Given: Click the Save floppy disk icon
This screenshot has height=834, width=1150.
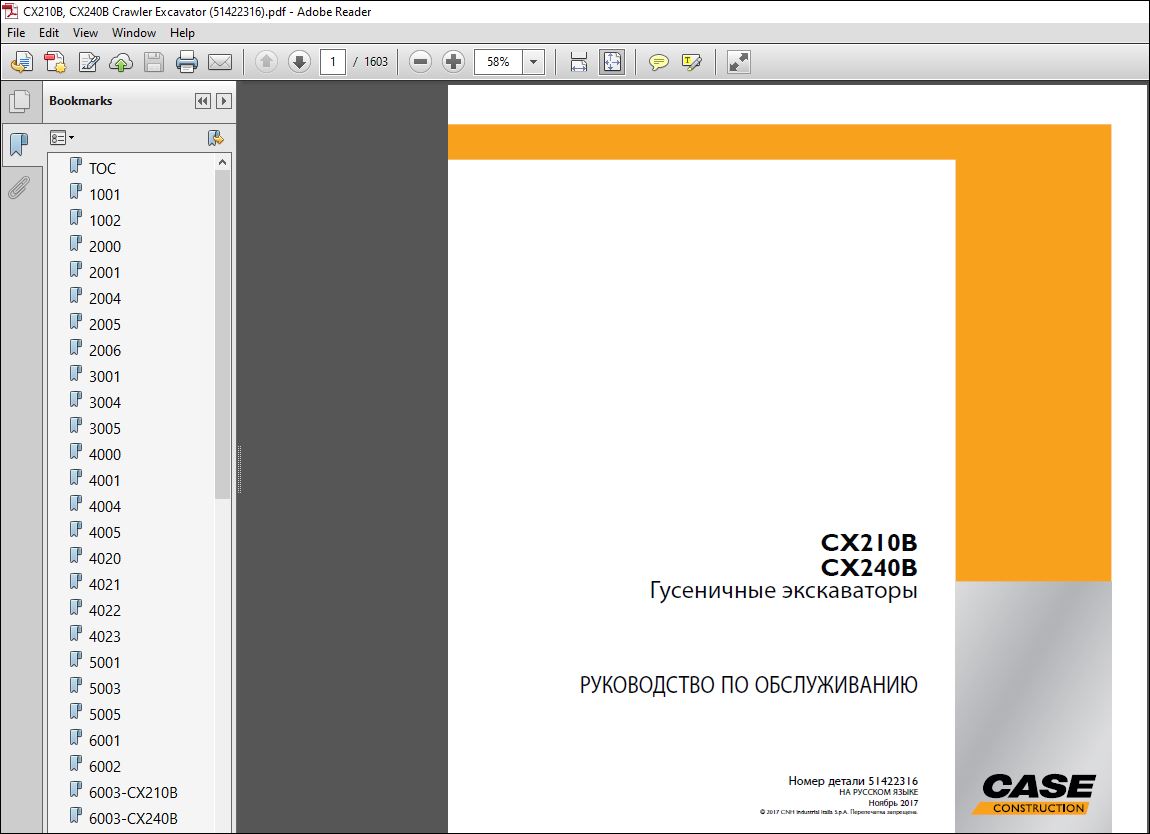Looking at the screenshot, I should tap(154, 62).
